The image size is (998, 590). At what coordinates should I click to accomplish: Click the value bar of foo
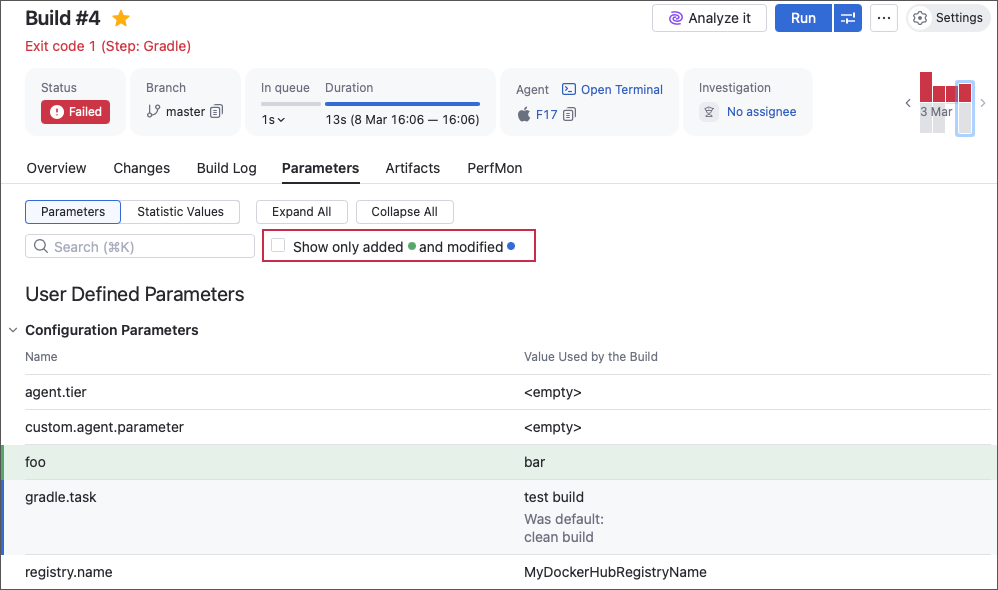(x=535, y=462)
